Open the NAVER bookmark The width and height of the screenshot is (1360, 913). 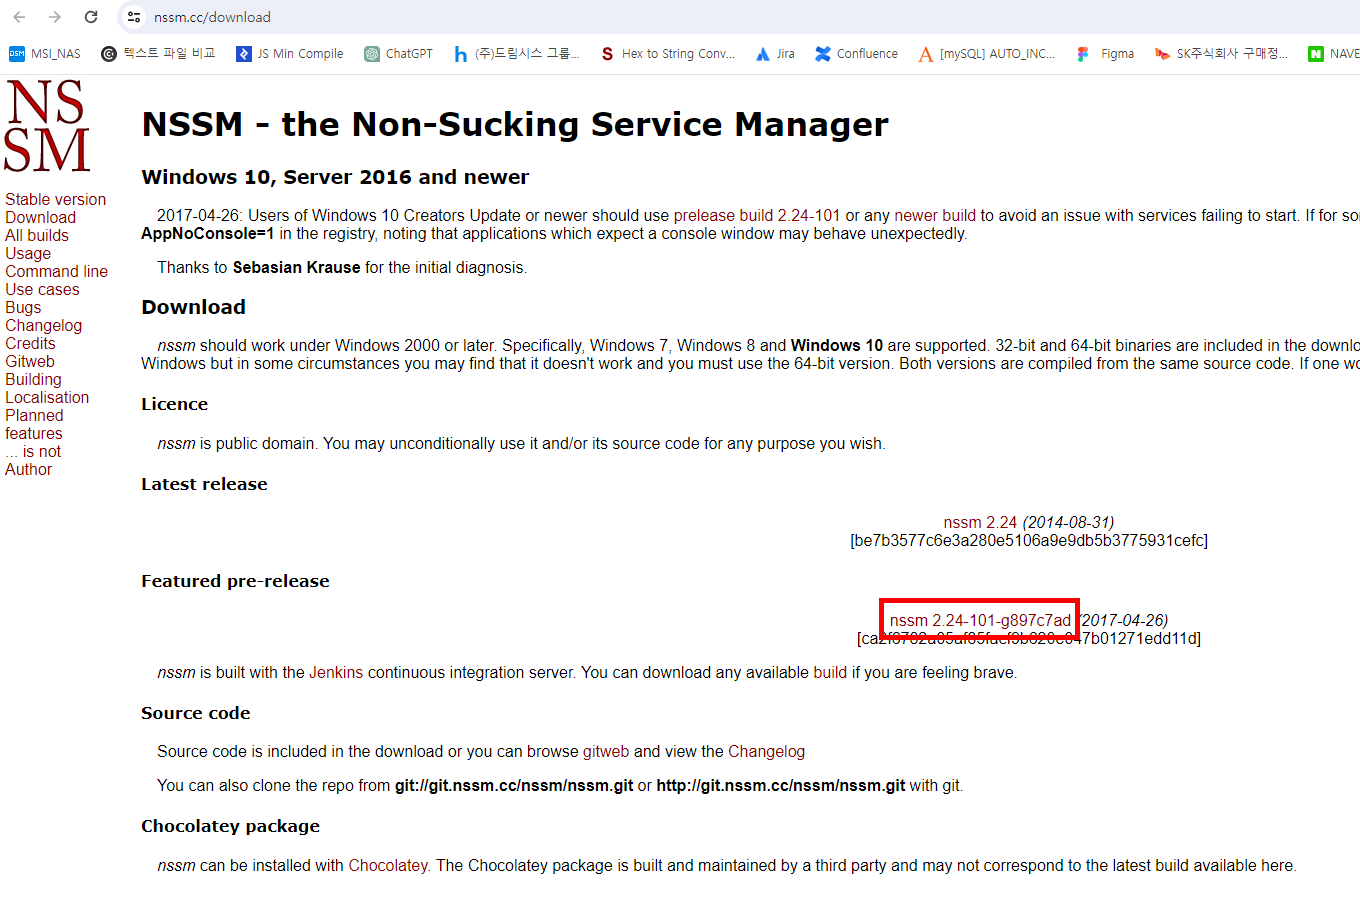tap(1334, 54)
